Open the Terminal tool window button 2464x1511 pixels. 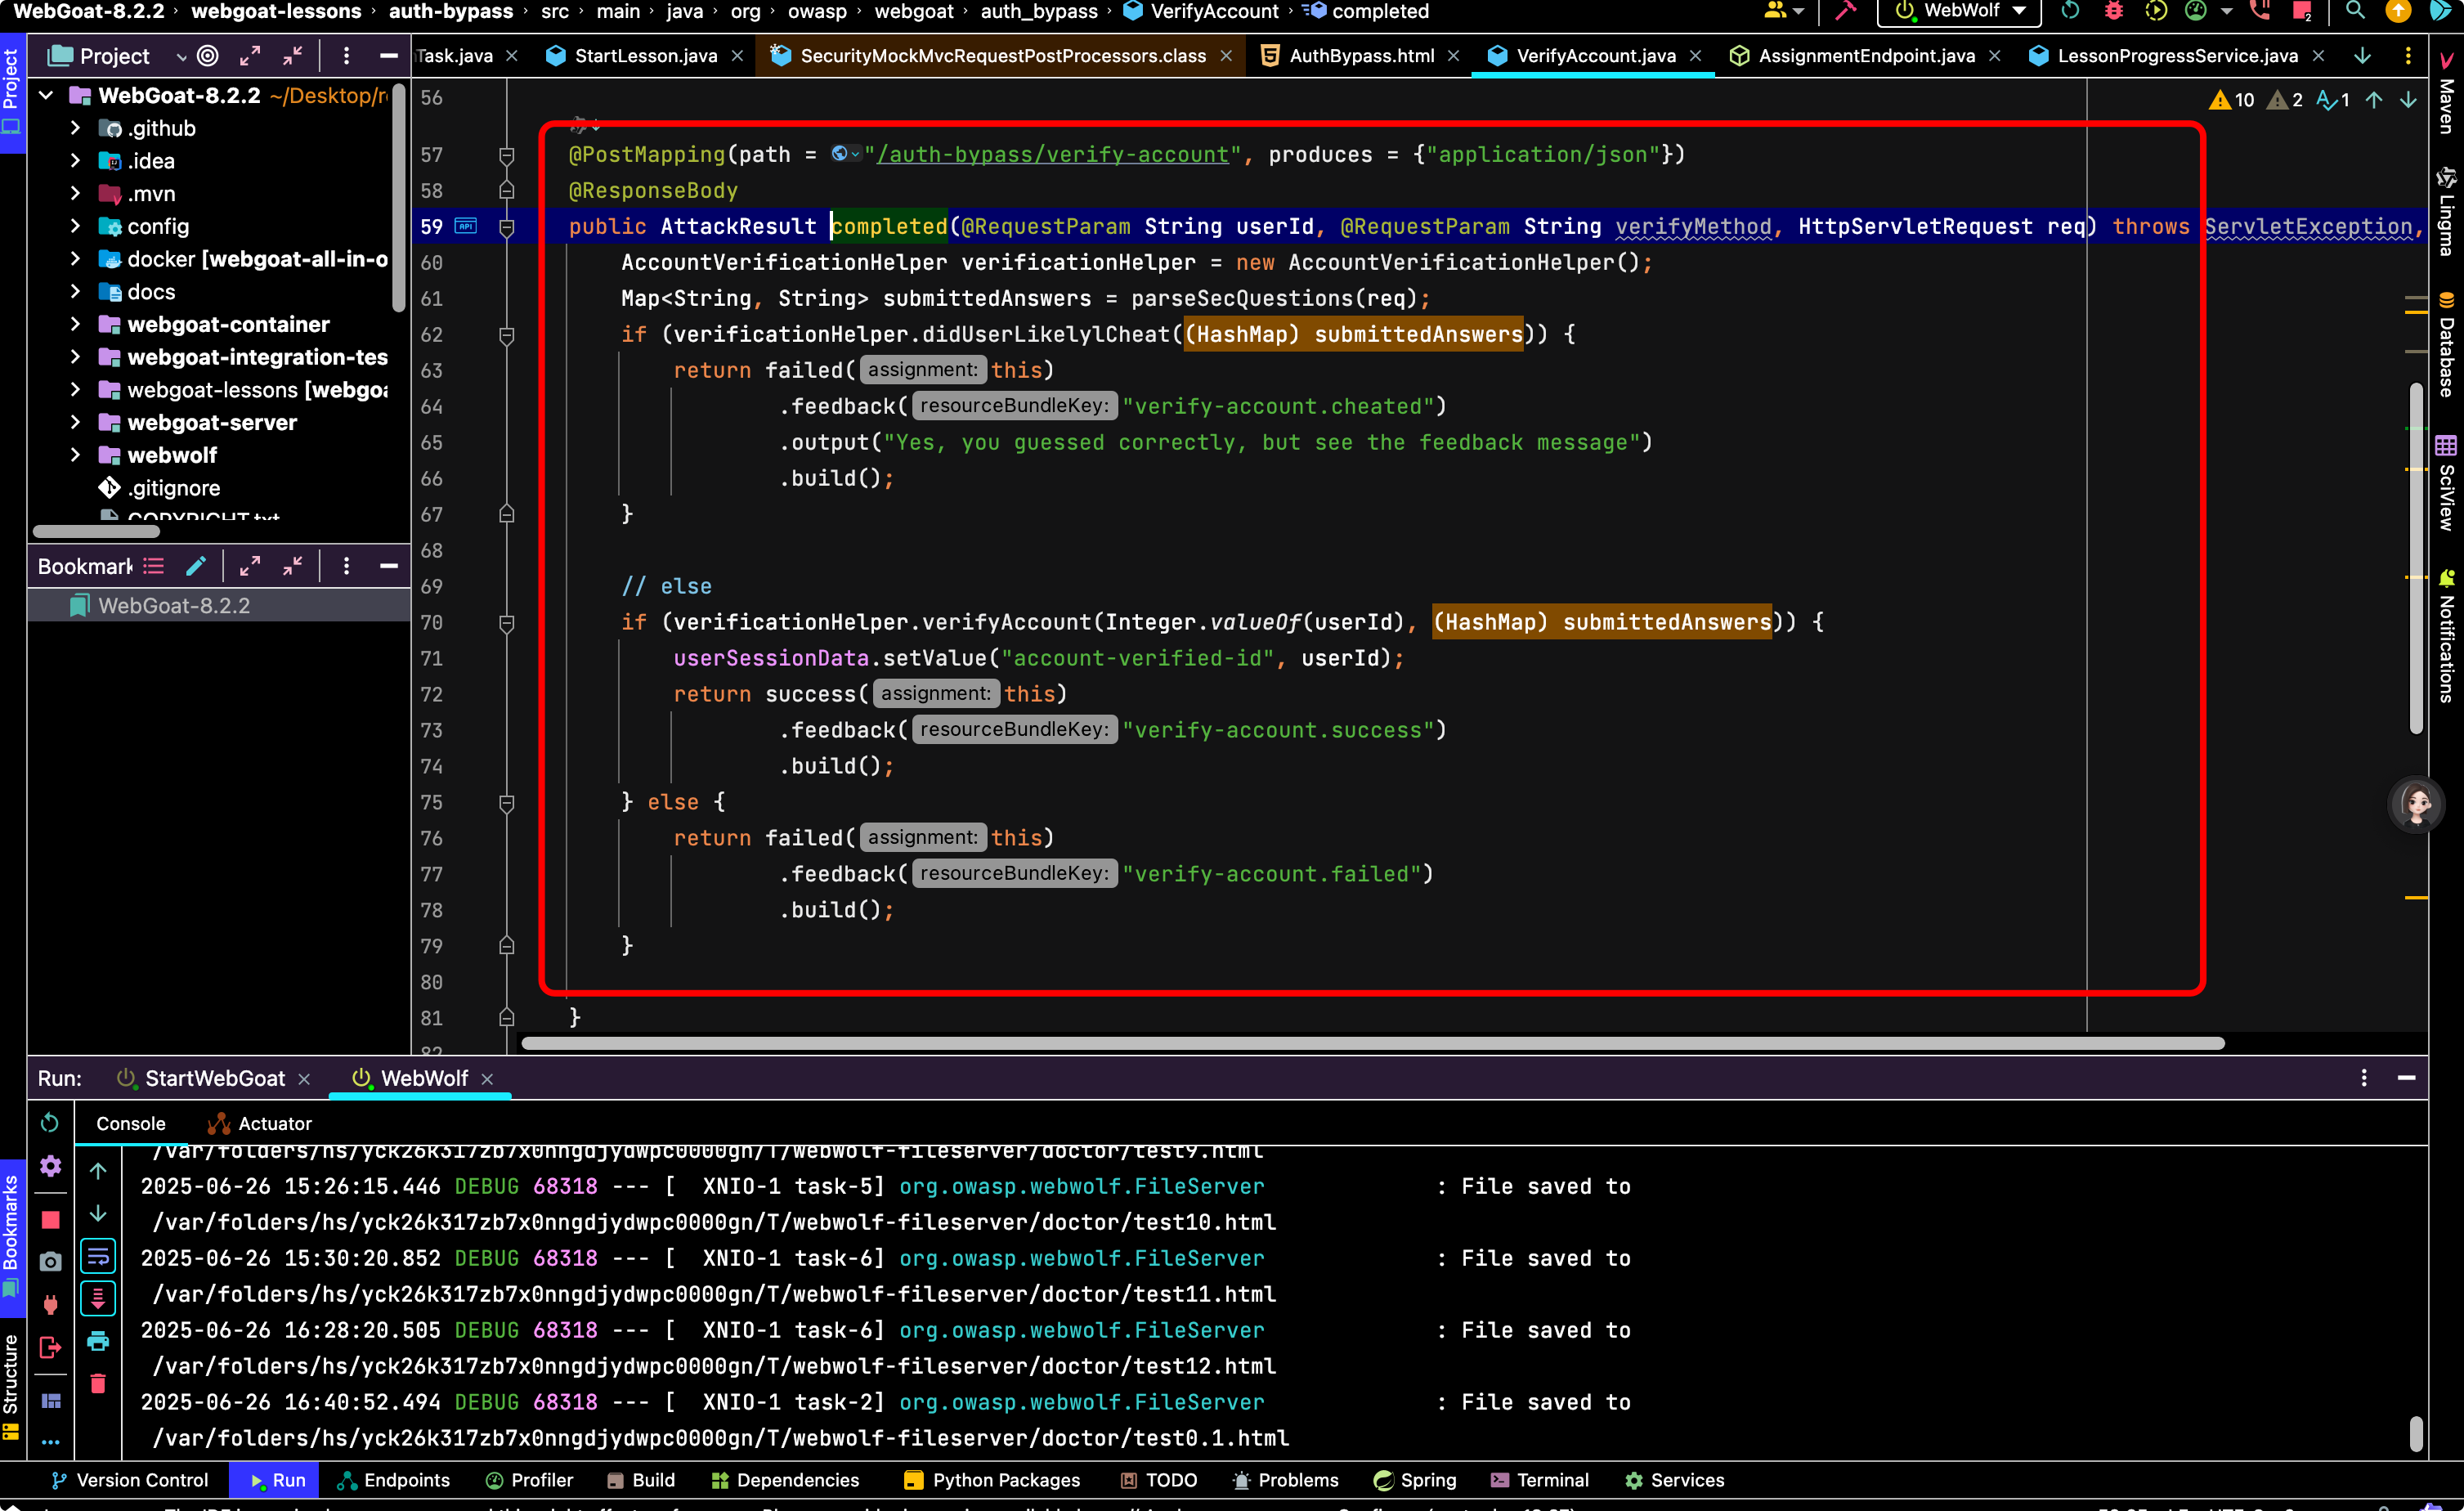pyautogui.click(x=1539, y=1480)
